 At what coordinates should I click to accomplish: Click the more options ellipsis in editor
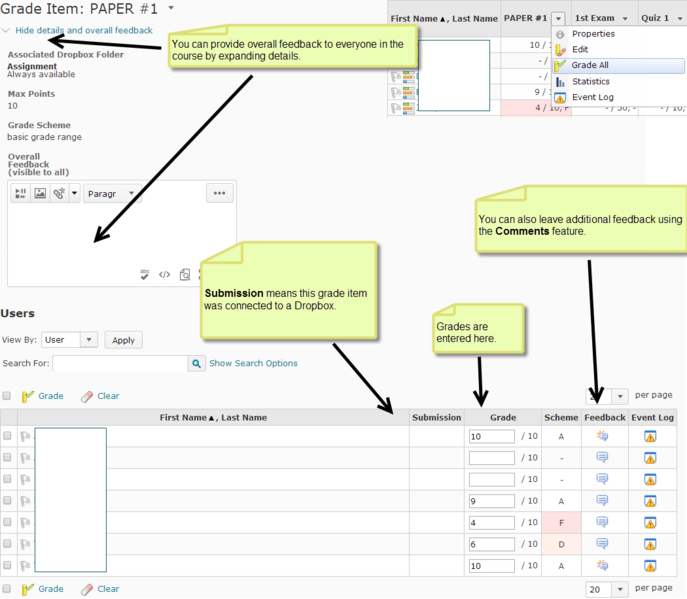(x=220, y=193)
